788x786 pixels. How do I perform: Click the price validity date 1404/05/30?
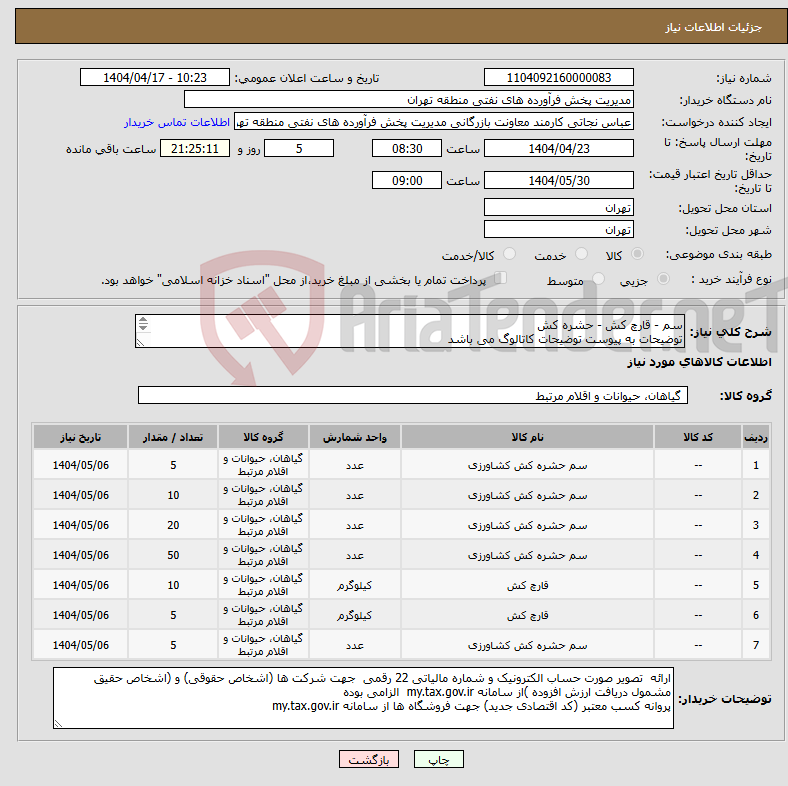click(559, 180)
